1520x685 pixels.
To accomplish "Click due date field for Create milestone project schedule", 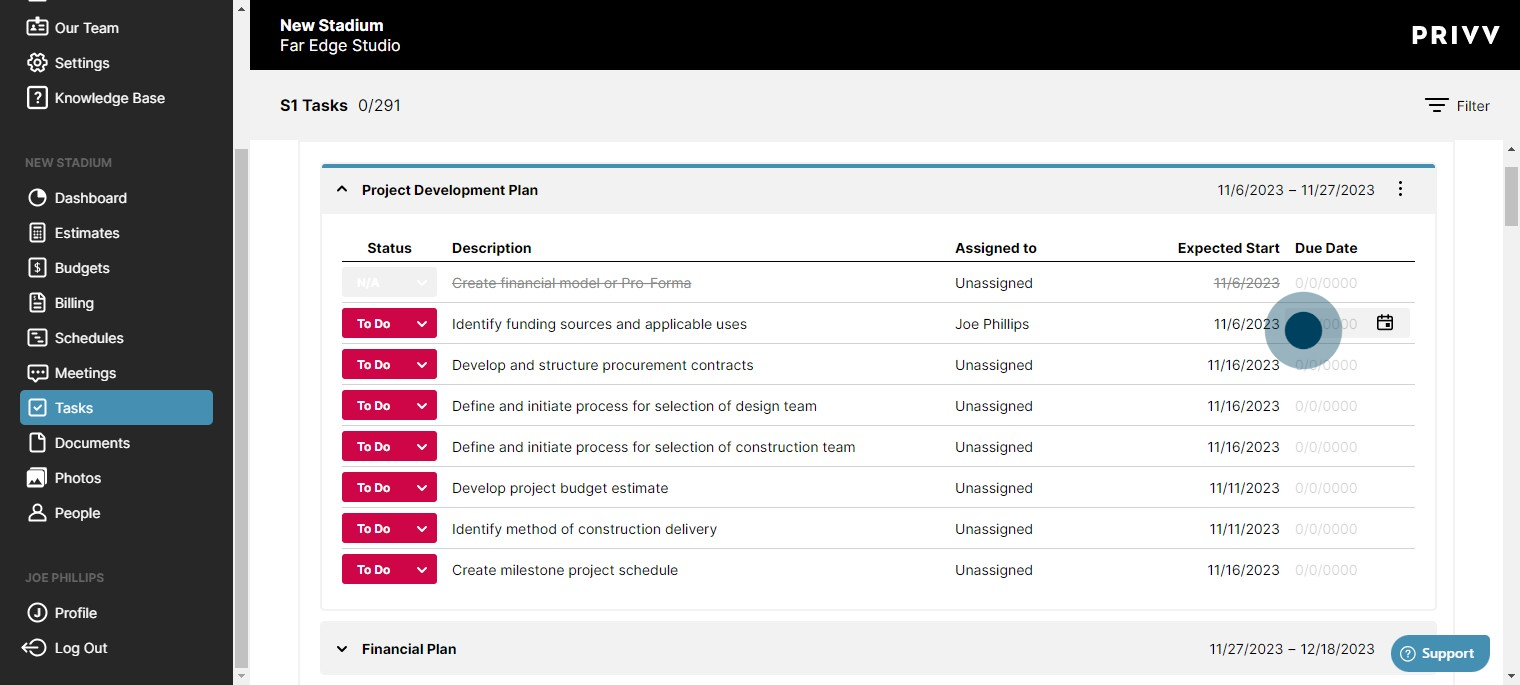I will (1326, 570).
